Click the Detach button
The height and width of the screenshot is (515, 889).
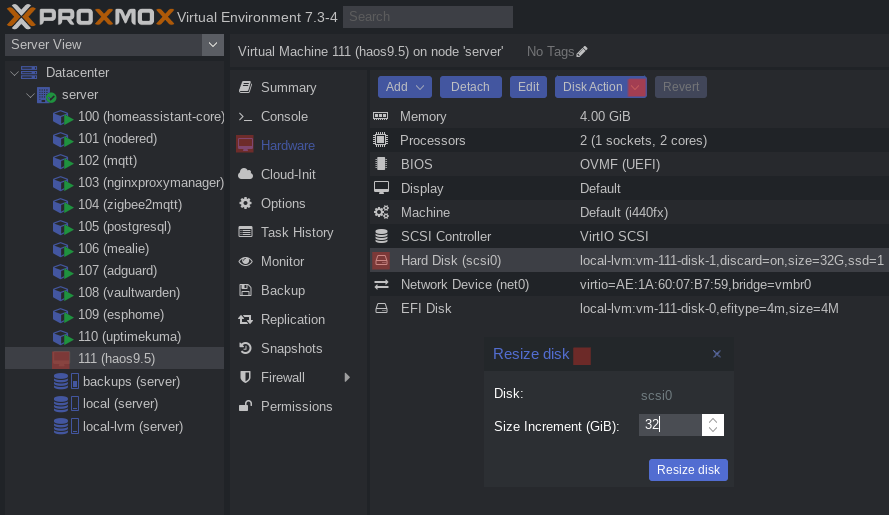pyautogui.click(x=470, y=87)
